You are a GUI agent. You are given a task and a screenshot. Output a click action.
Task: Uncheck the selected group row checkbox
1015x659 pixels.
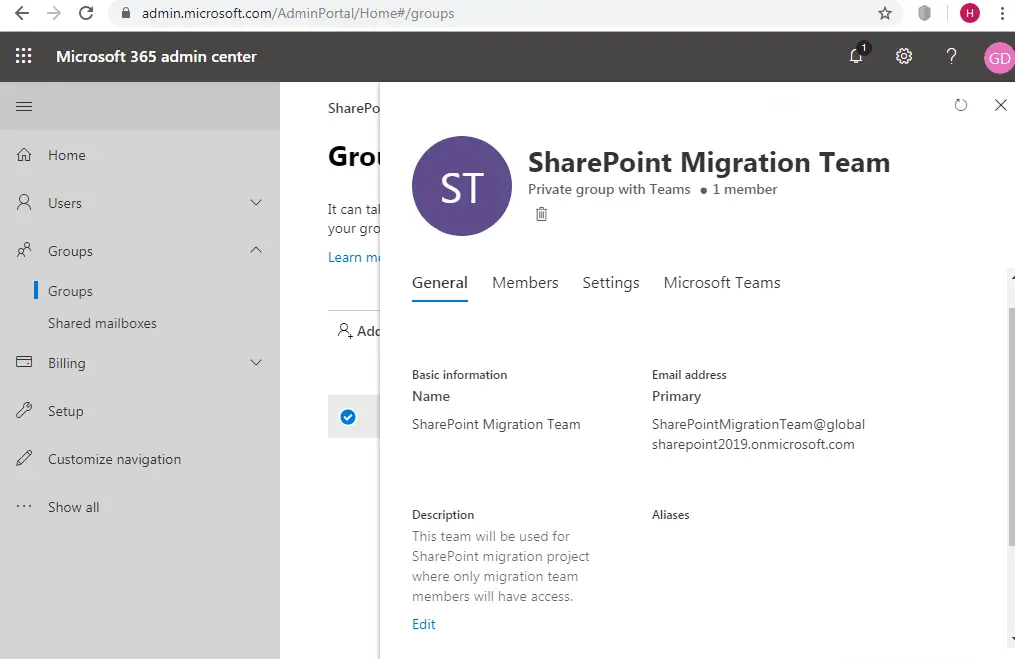[x=348, y=417]
